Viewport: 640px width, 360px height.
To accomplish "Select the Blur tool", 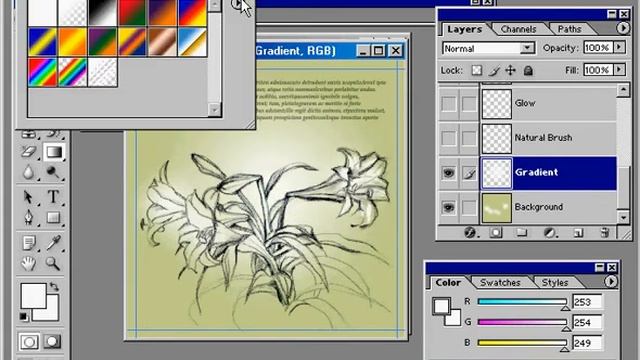I will tap(28, 173).
